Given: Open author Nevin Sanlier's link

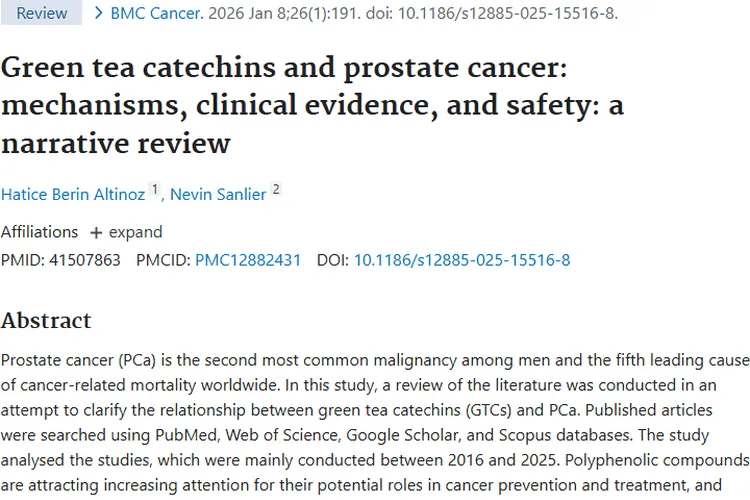Looking at the screenshot, I should tap(218, 194).
